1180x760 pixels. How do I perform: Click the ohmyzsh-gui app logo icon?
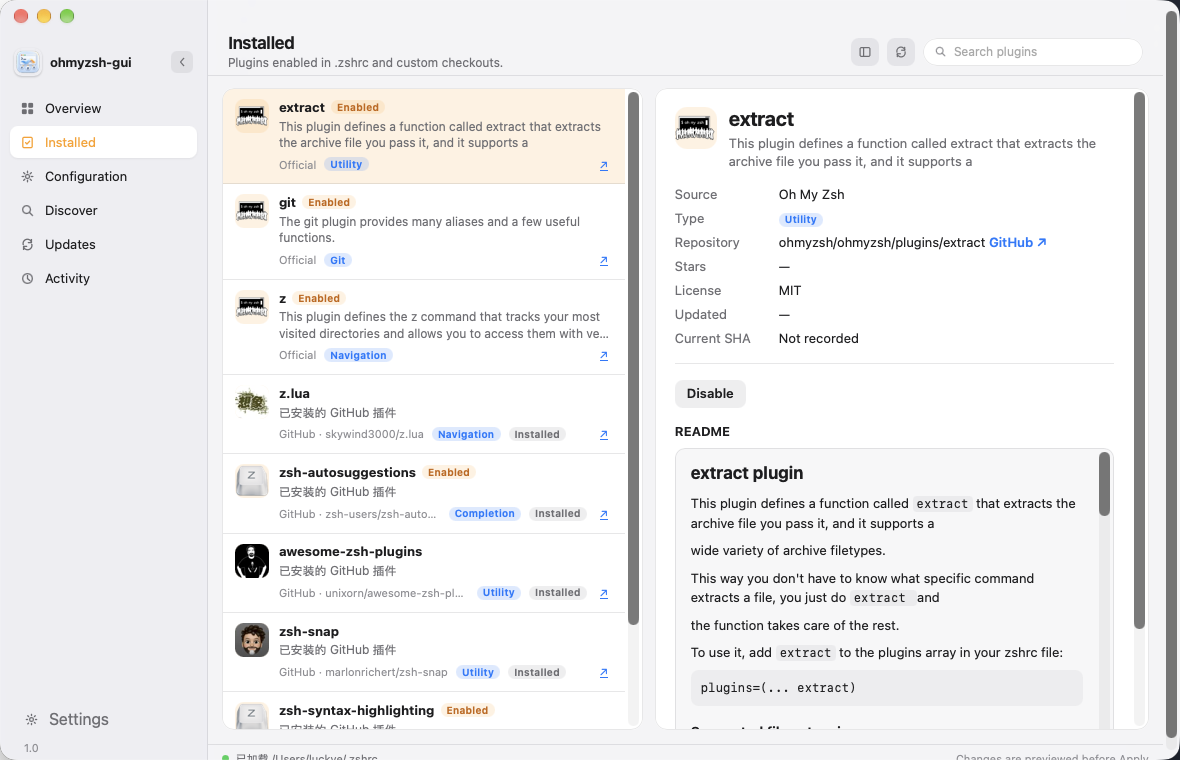click(x=28, y=63)
